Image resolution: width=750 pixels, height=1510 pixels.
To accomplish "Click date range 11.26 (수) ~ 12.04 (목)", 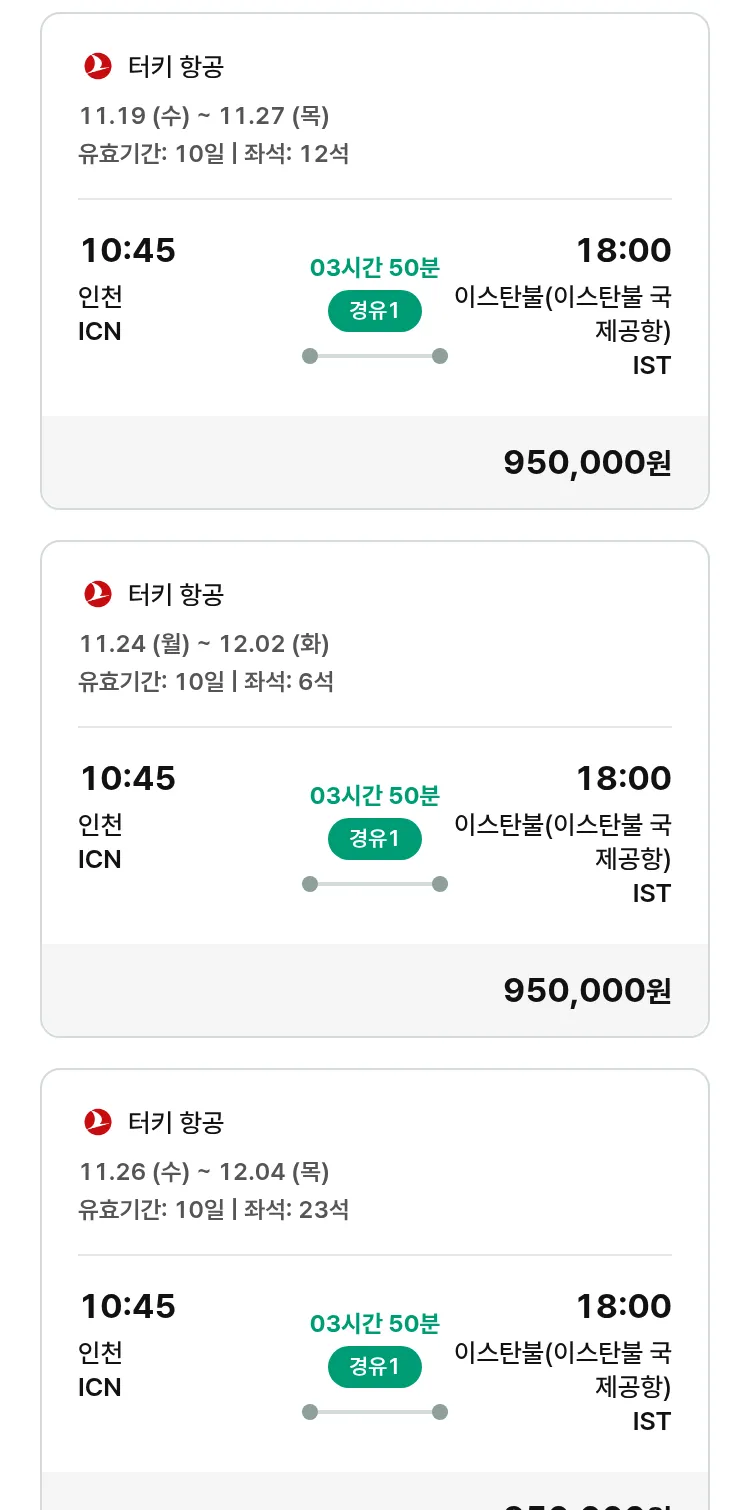I will [x=204, y=1172].
